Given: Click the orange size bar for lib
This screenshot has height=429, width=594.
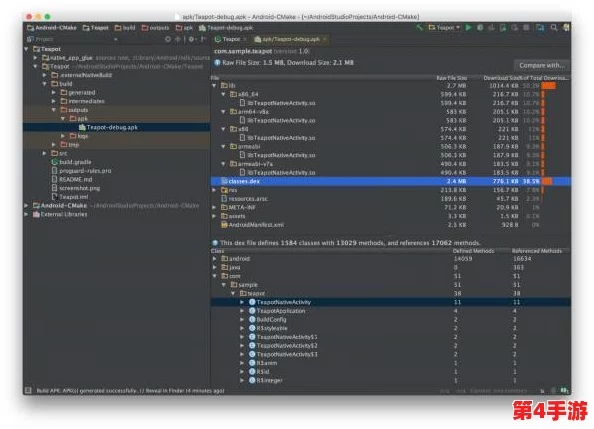Looking at the screenshot, I should [549, 86].
